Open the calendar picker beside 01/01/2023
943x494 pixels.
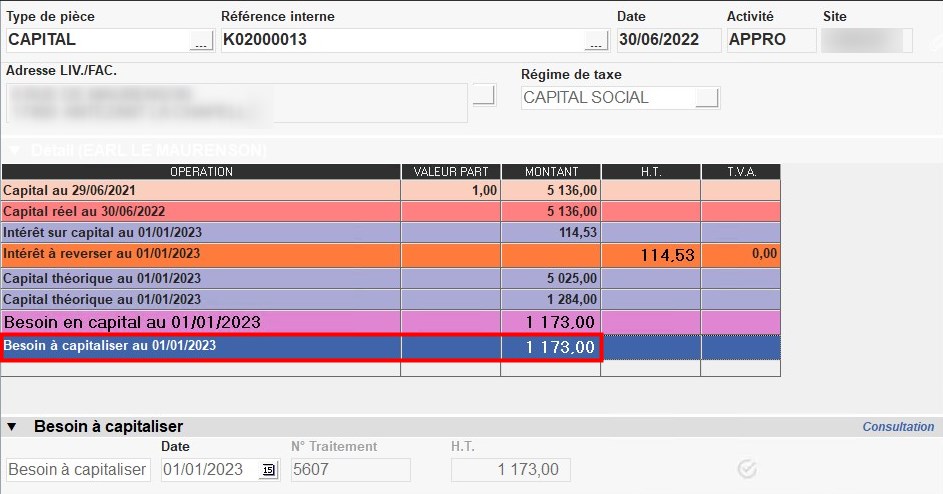pyautogui.click(x=268, y=470)
